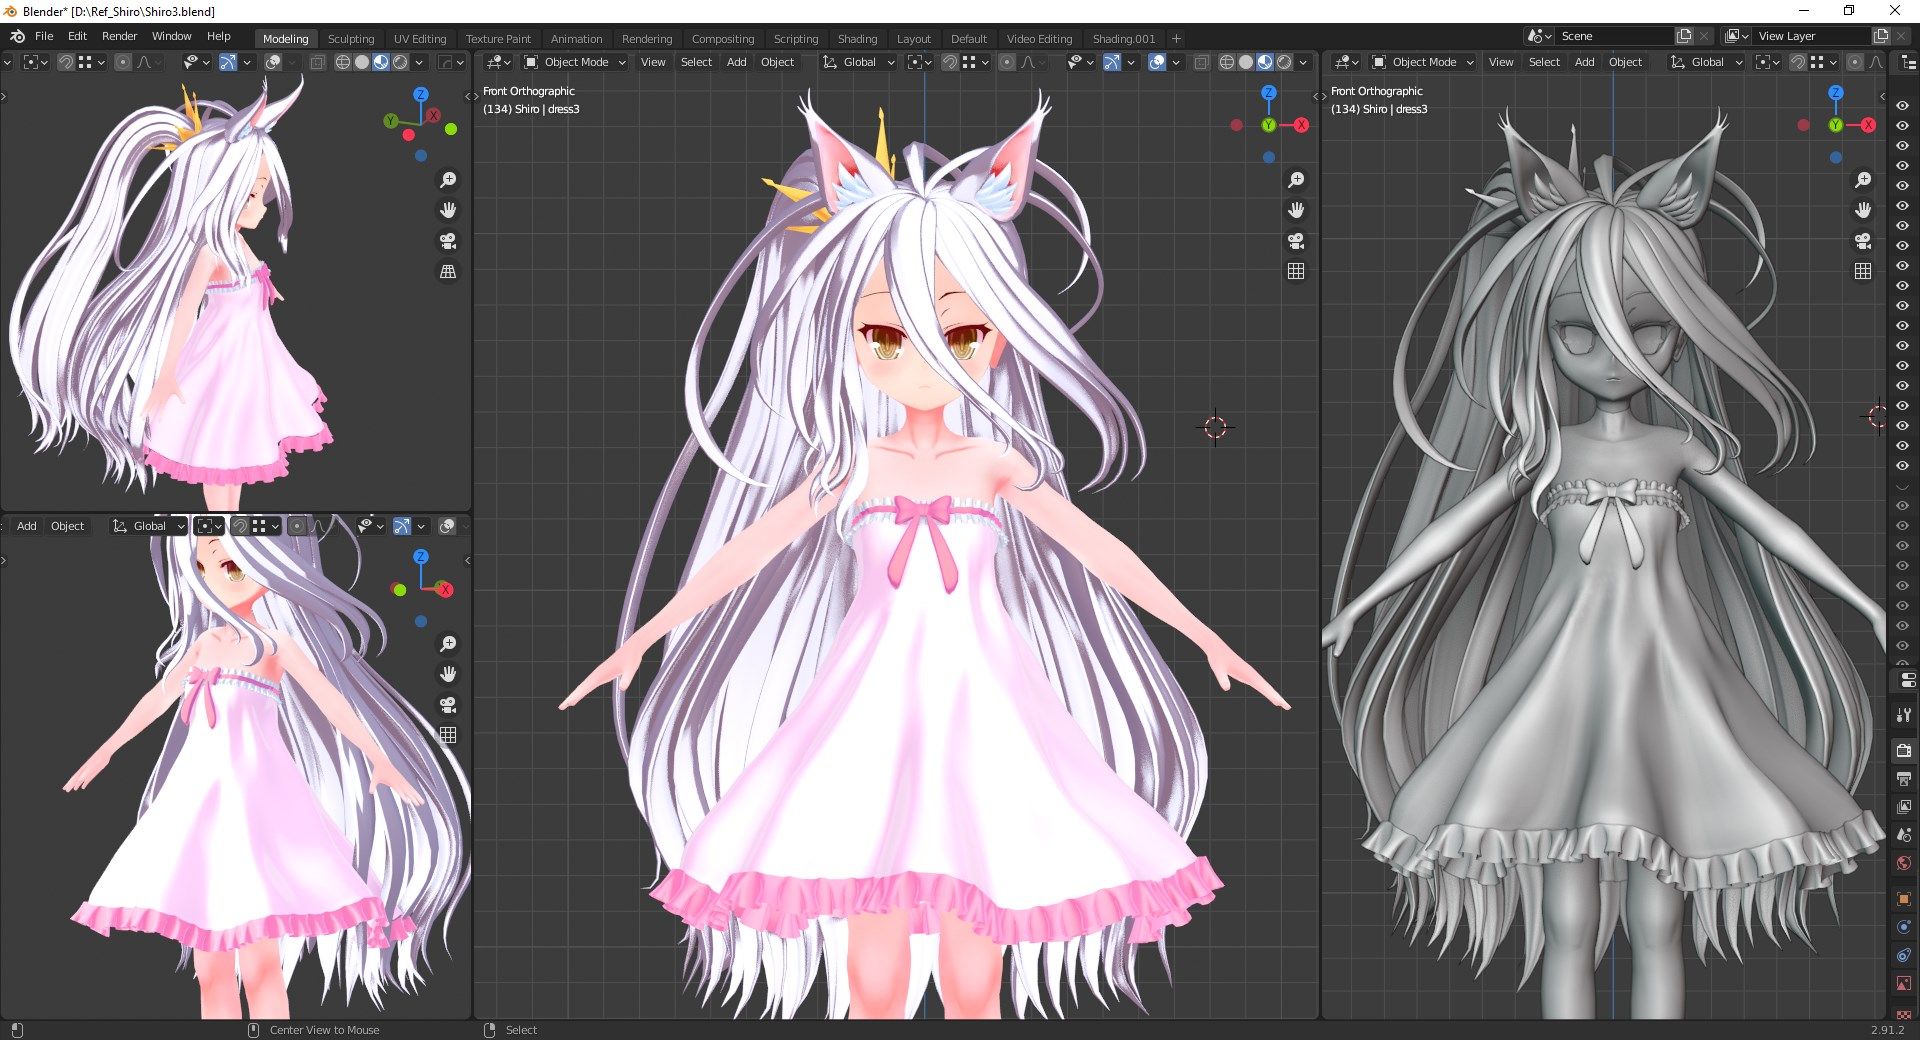This screenshot has width=1920, height=1040.
Task: Select material preview shading in center viewport
Action: coord(1265,62)
